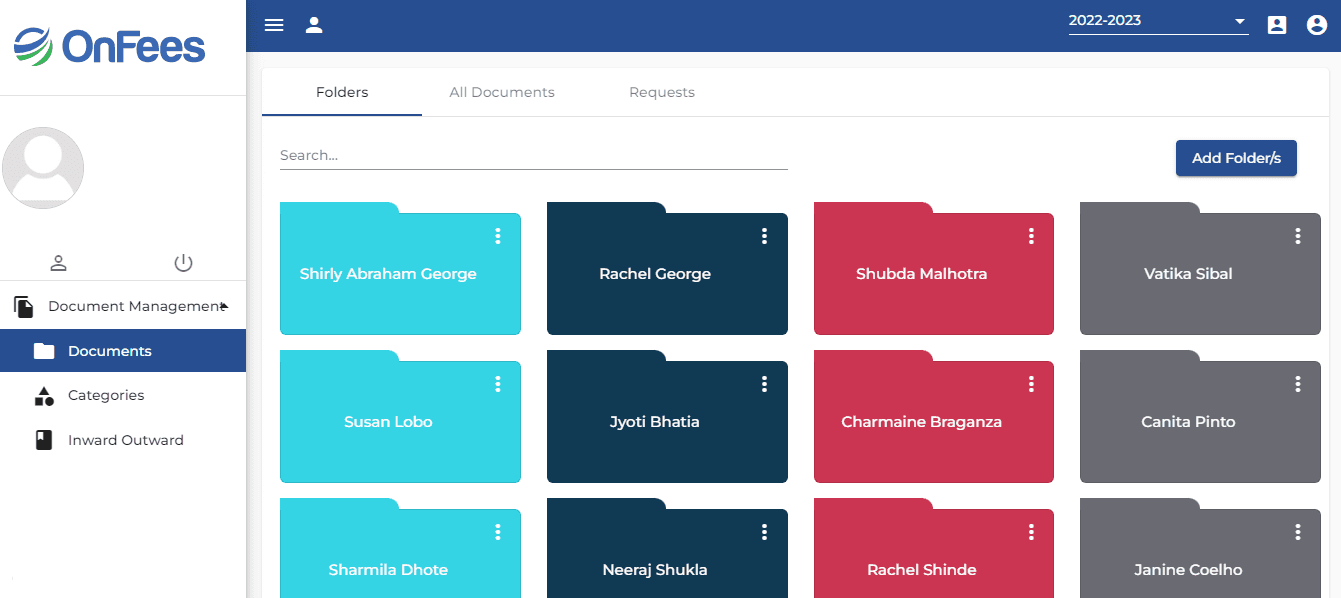Open Inward Outward in the sidebar
Screen dimensions: 1341x598
pyautogui.click(x=125, y=440)
